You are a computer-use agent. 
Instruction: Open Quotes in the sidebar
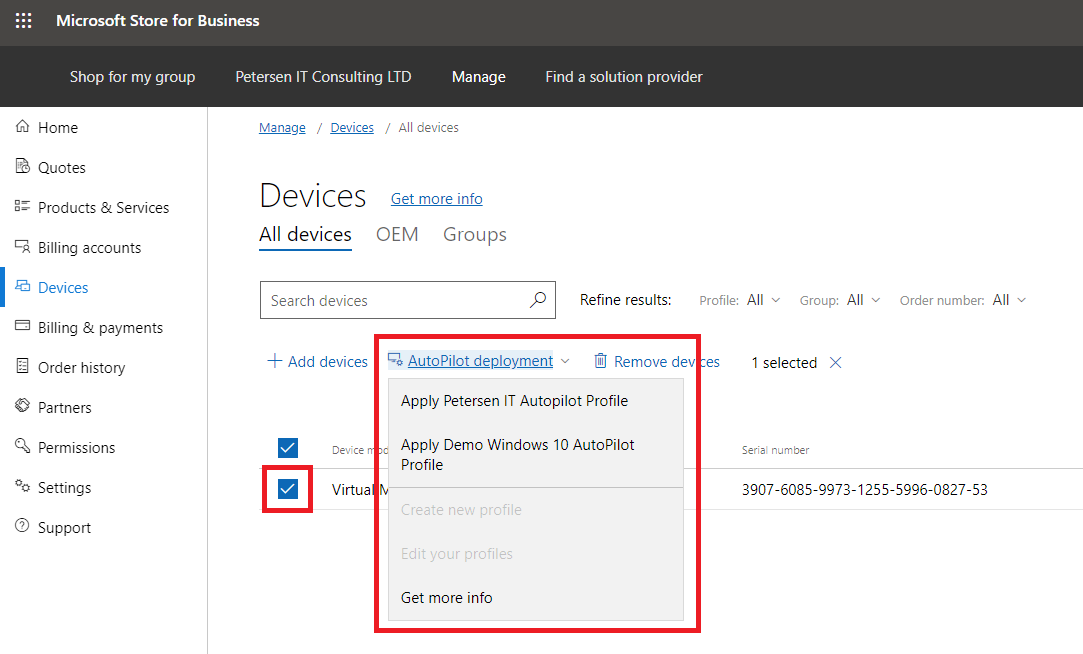coord(61,168)
